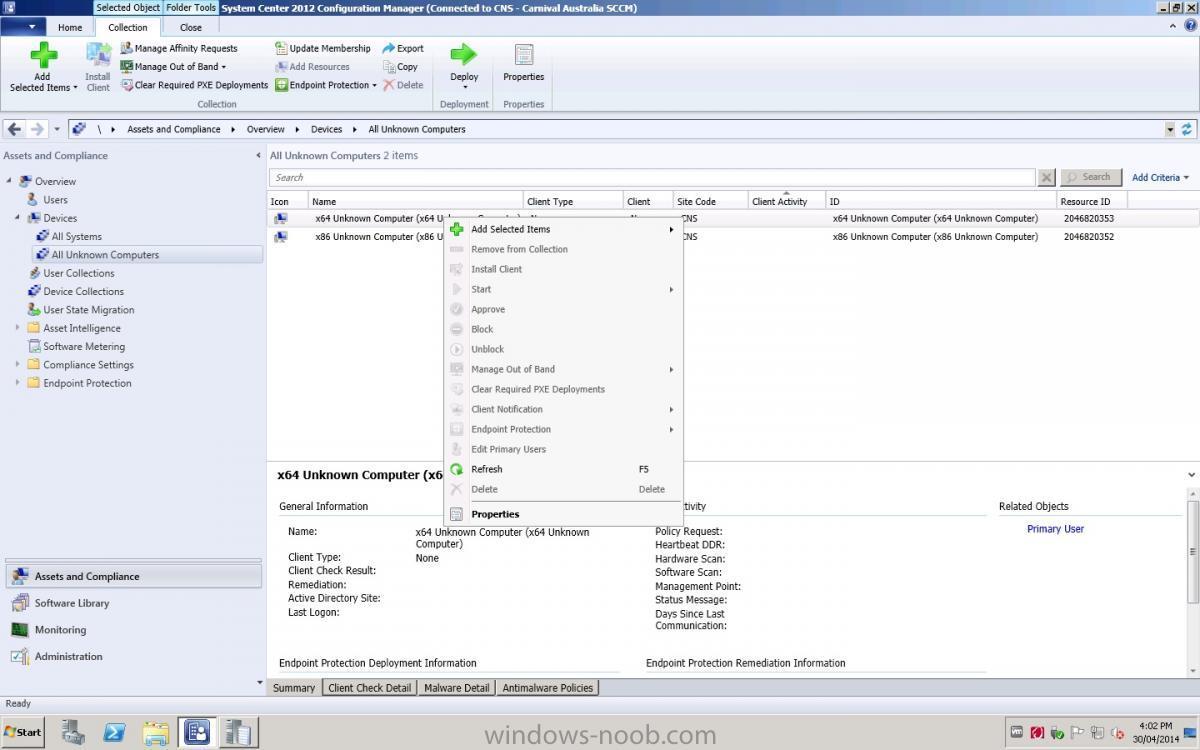Open the application menu dropdown beside Home tab
The image size is (1200, 750).
[x=24, y=27]
